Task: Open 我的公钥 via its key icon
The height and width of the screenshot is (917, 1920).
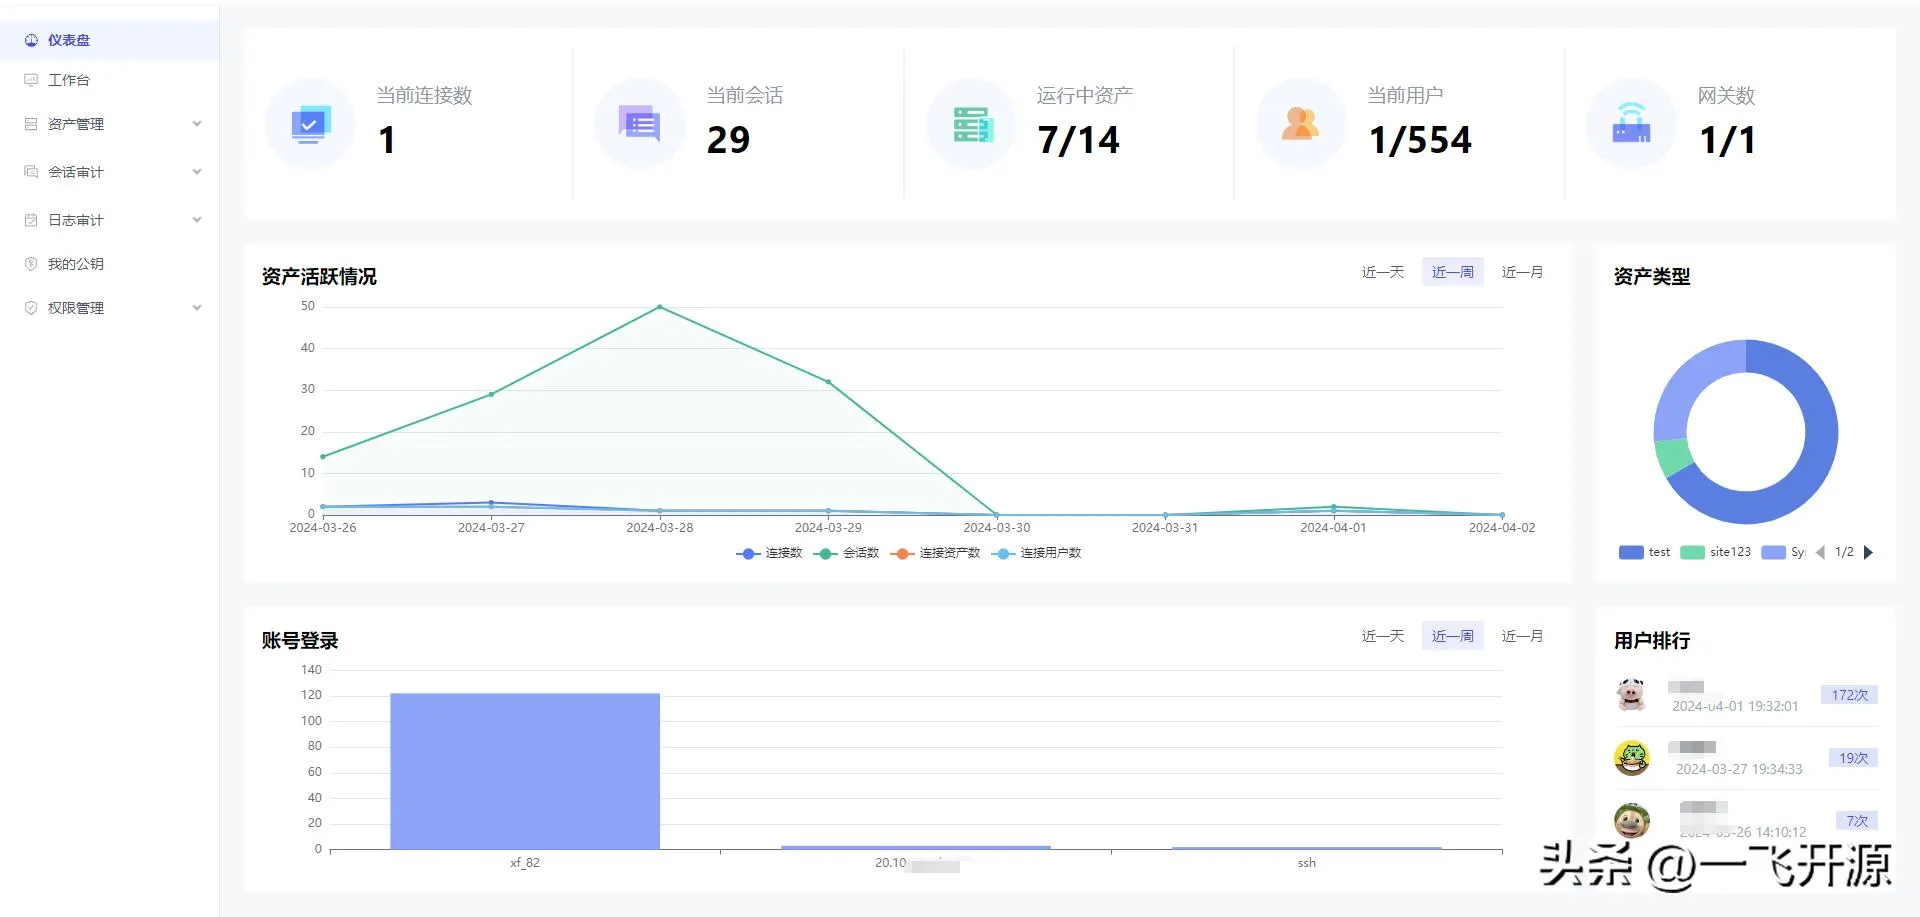Action: 31,264
